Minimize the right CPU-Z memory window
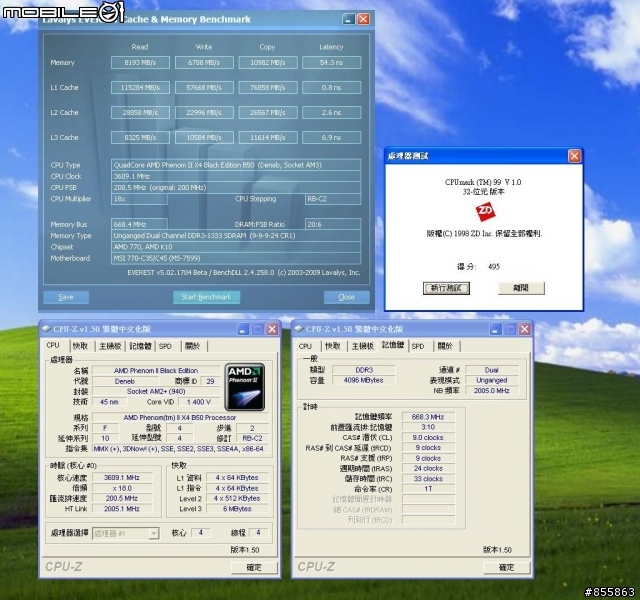 tap(495, 329)
